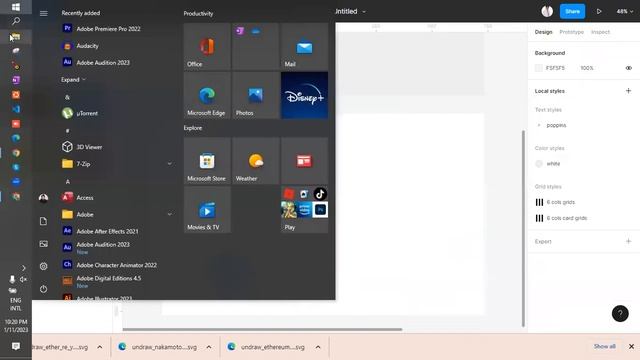Viewport: 640px width, 360px height.
Task: Open the undraw_ethereum svg download
Action: click(x=267, y=347)
